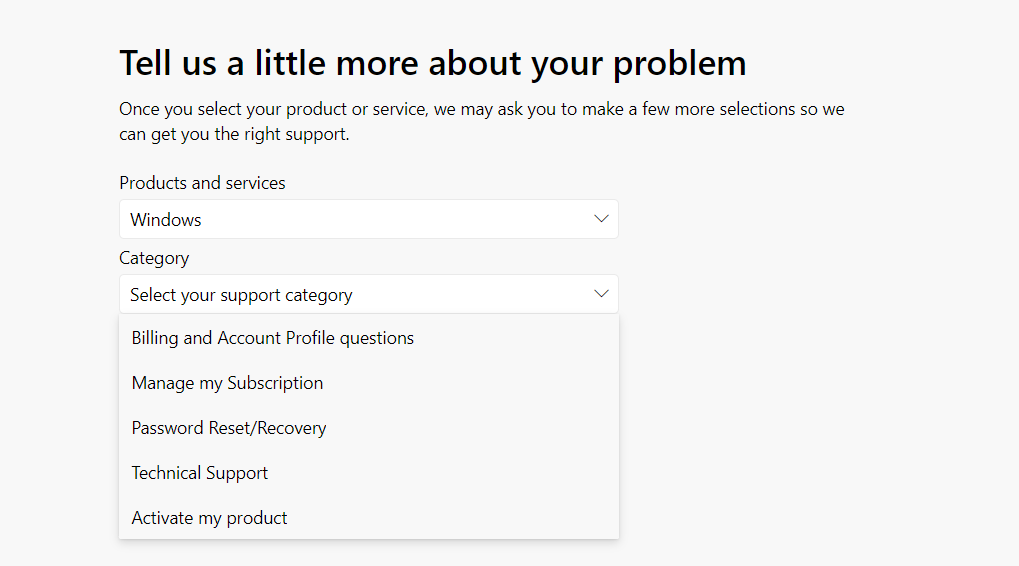The width and height of the screenshot is (1019, 566).
Task: Click the selected 'Windows' value text
Action: click(x=166, y=220)
